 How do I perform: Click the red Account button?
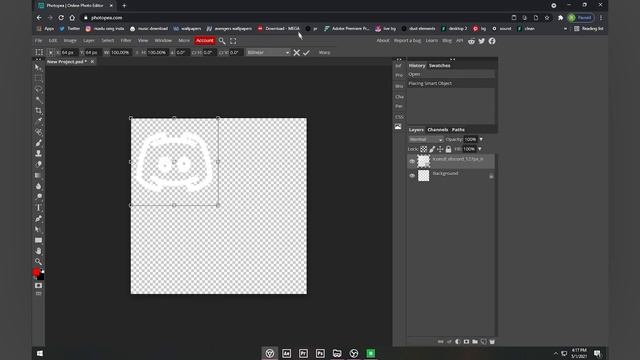204,41
